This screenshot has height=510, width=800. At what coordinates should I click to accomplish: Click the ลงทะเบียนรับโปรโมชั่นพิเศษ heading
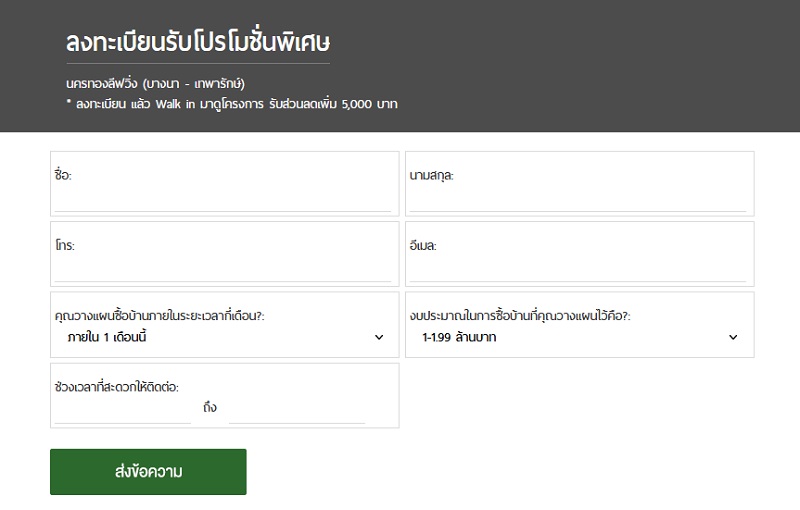[198, 41]
